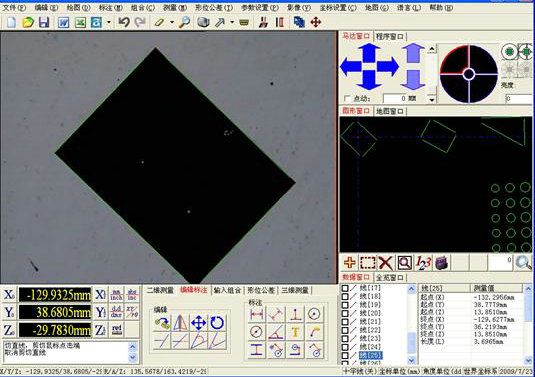Check the box for 线[18]
Screen dimensions: 535x377
[345, 297]
